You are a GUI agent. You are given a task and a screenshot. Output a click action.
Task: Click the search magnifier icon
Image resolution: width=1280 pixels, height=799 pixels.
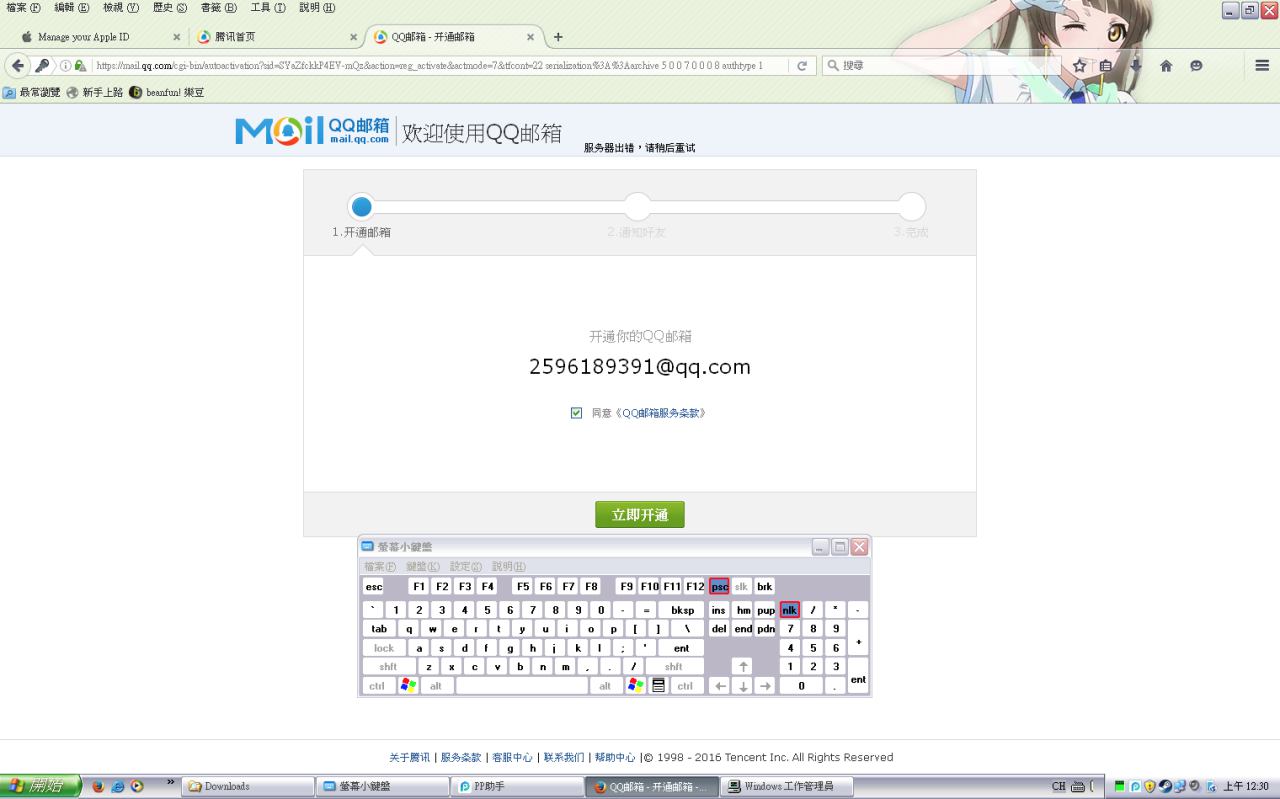[833, 66]
